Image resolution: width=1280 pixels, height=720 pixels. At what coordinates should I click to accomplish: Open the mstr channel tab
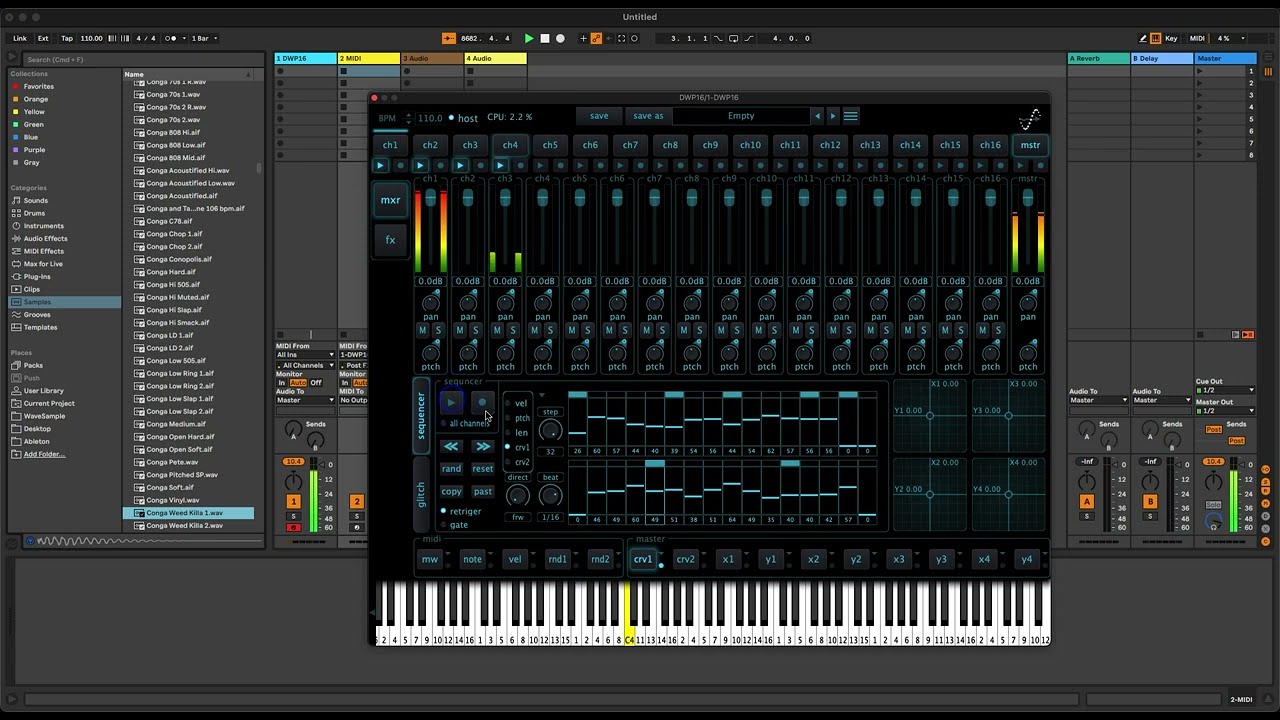coord(1030,145)
